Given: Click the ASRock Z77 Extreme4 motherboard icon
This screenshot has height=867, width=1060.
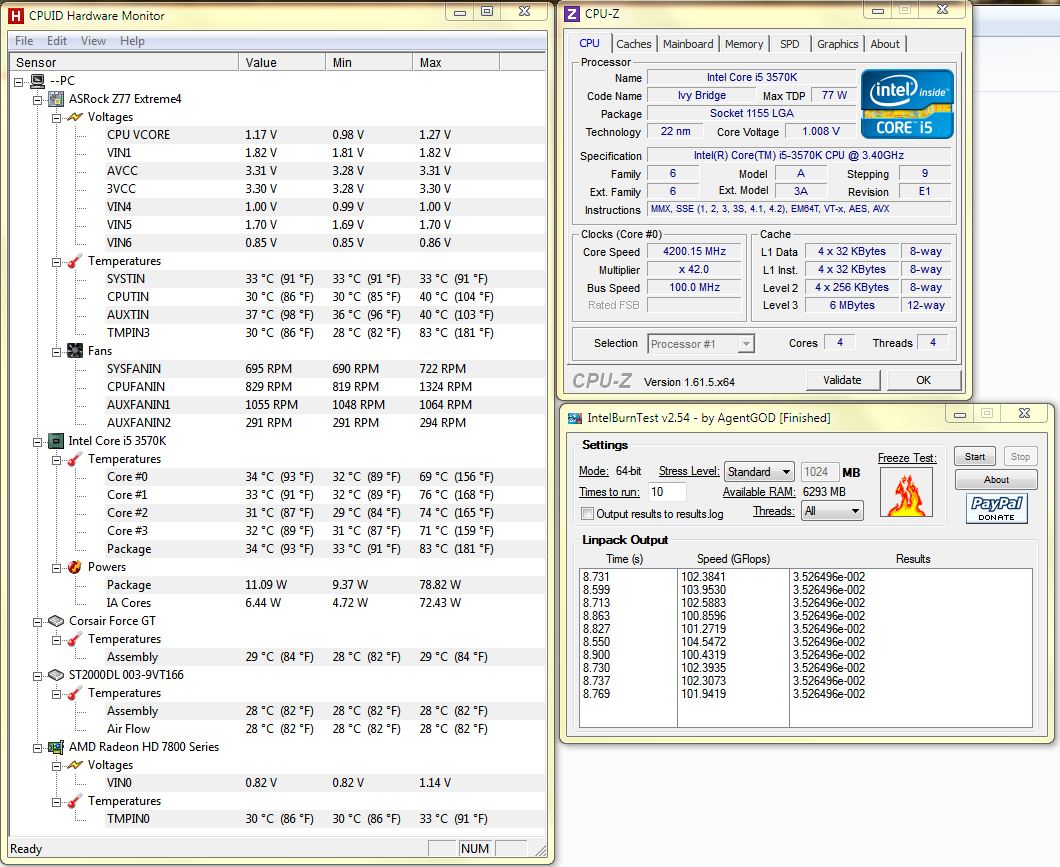Looking at the screenshot, I should tap(56, 99).
